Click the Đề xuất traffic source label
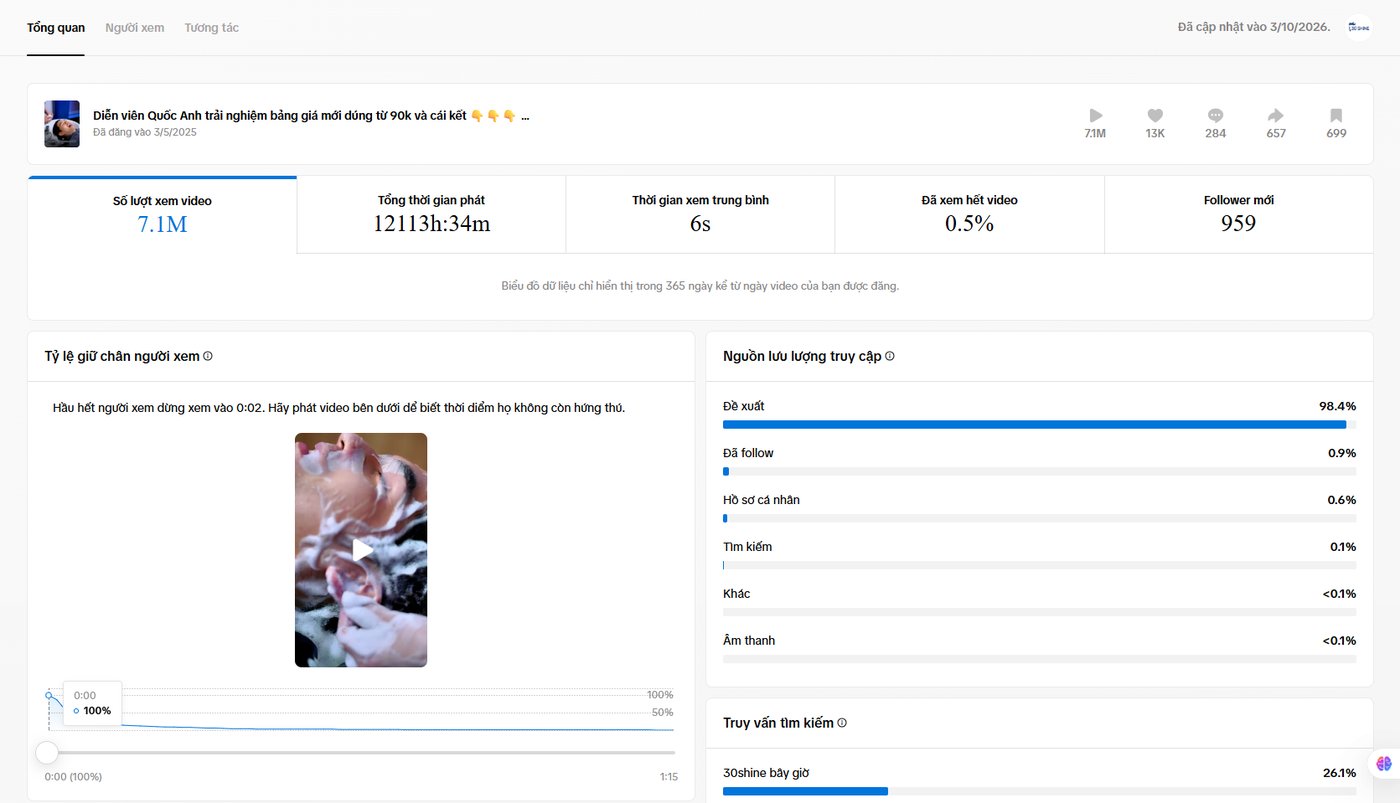 point(744,406)
